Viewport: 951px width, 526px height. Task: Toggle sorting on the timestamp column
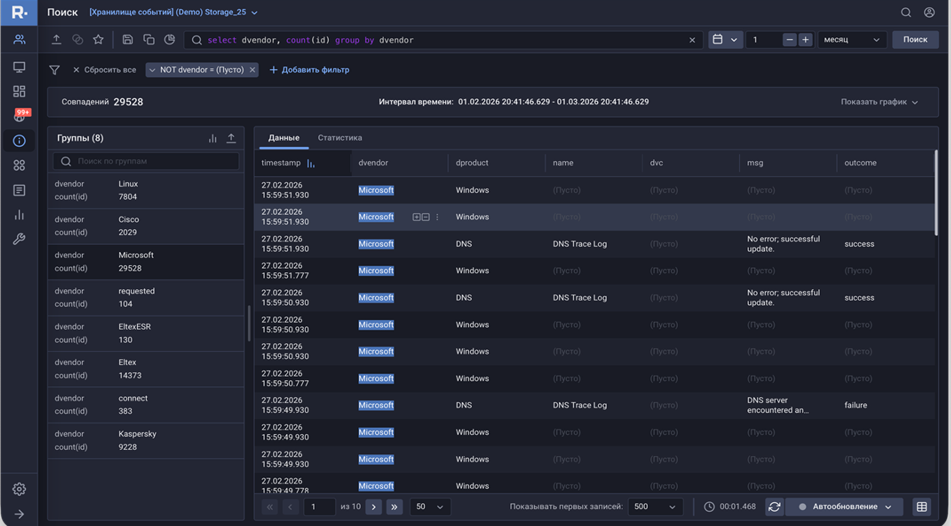311,163
